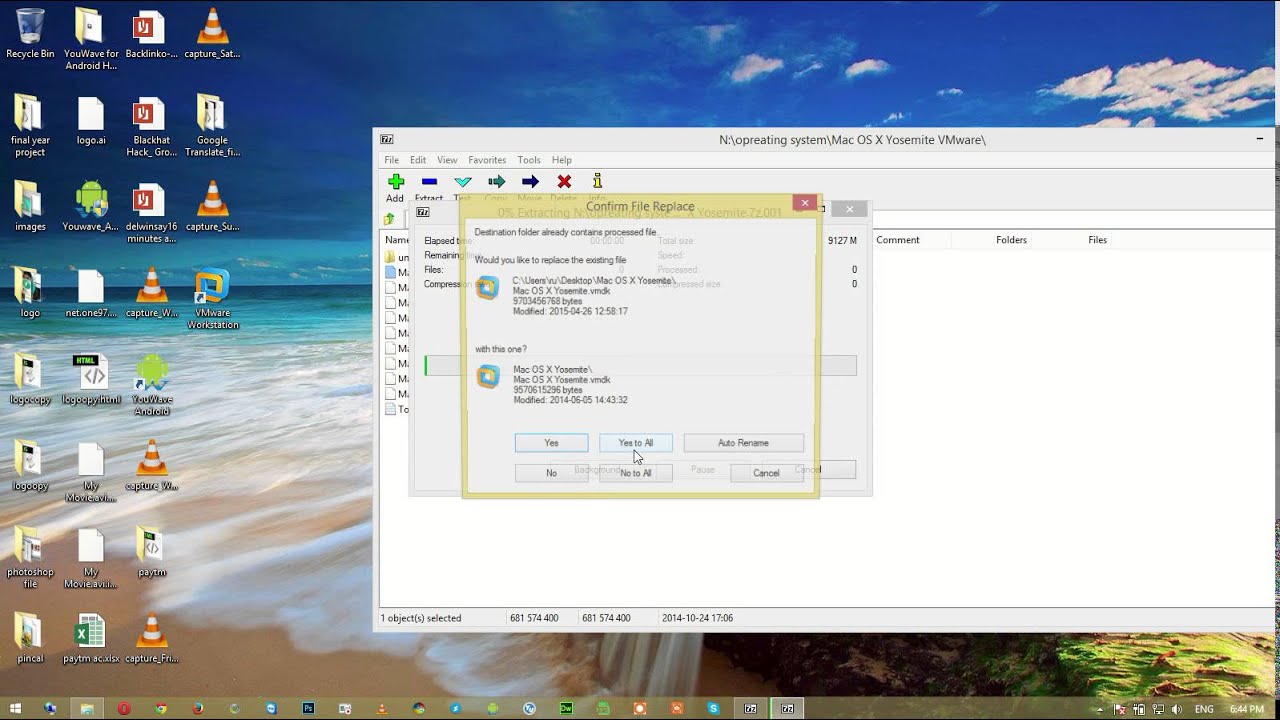
Task: Click the 2014-10-24 17:06 status entry
Action: [697, 618]
